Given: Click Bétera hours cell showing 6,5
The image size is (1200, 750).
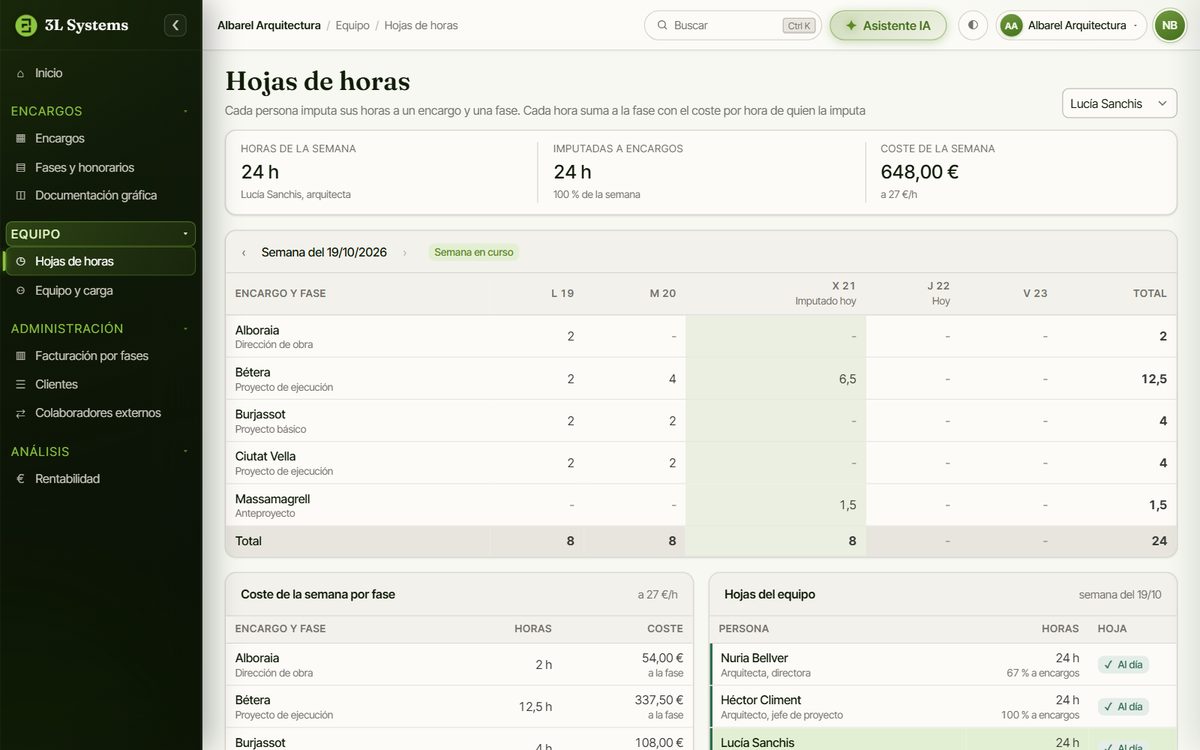Looking at the screenshot, I should click(x=776, y=379).
